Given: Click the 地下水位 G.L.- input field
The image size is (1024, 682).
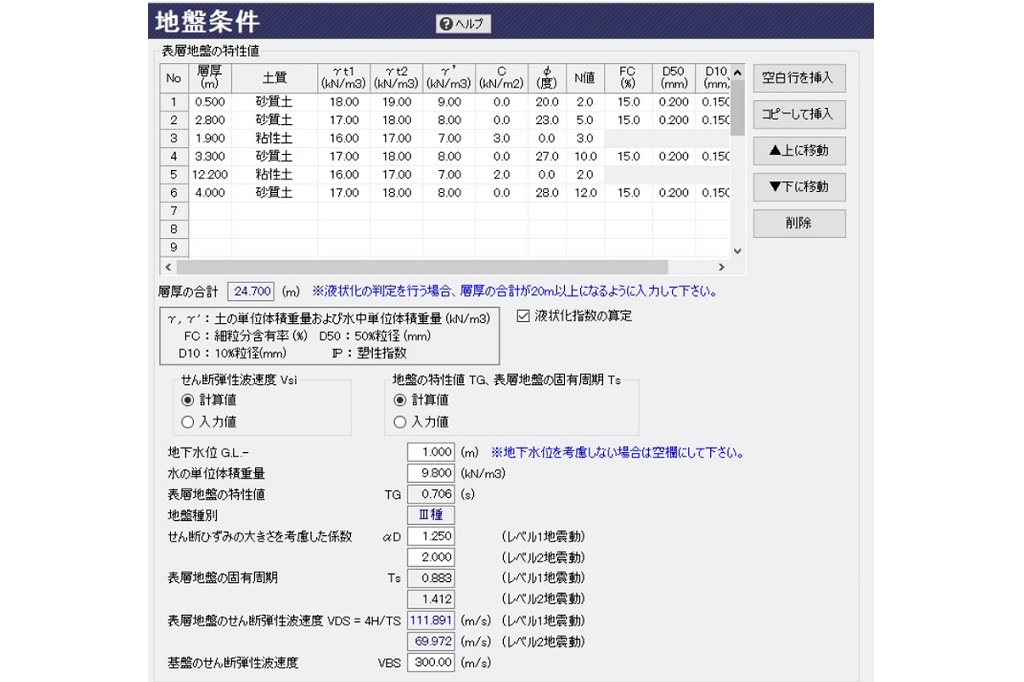Looking at the screenshot, I should [431, 452].
